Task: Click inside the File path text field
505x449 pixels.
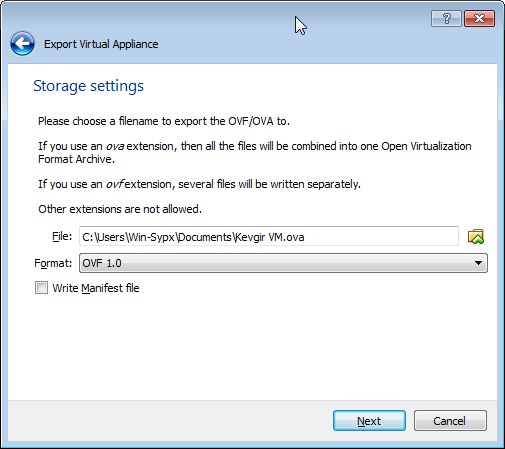Action: point(269,236)
